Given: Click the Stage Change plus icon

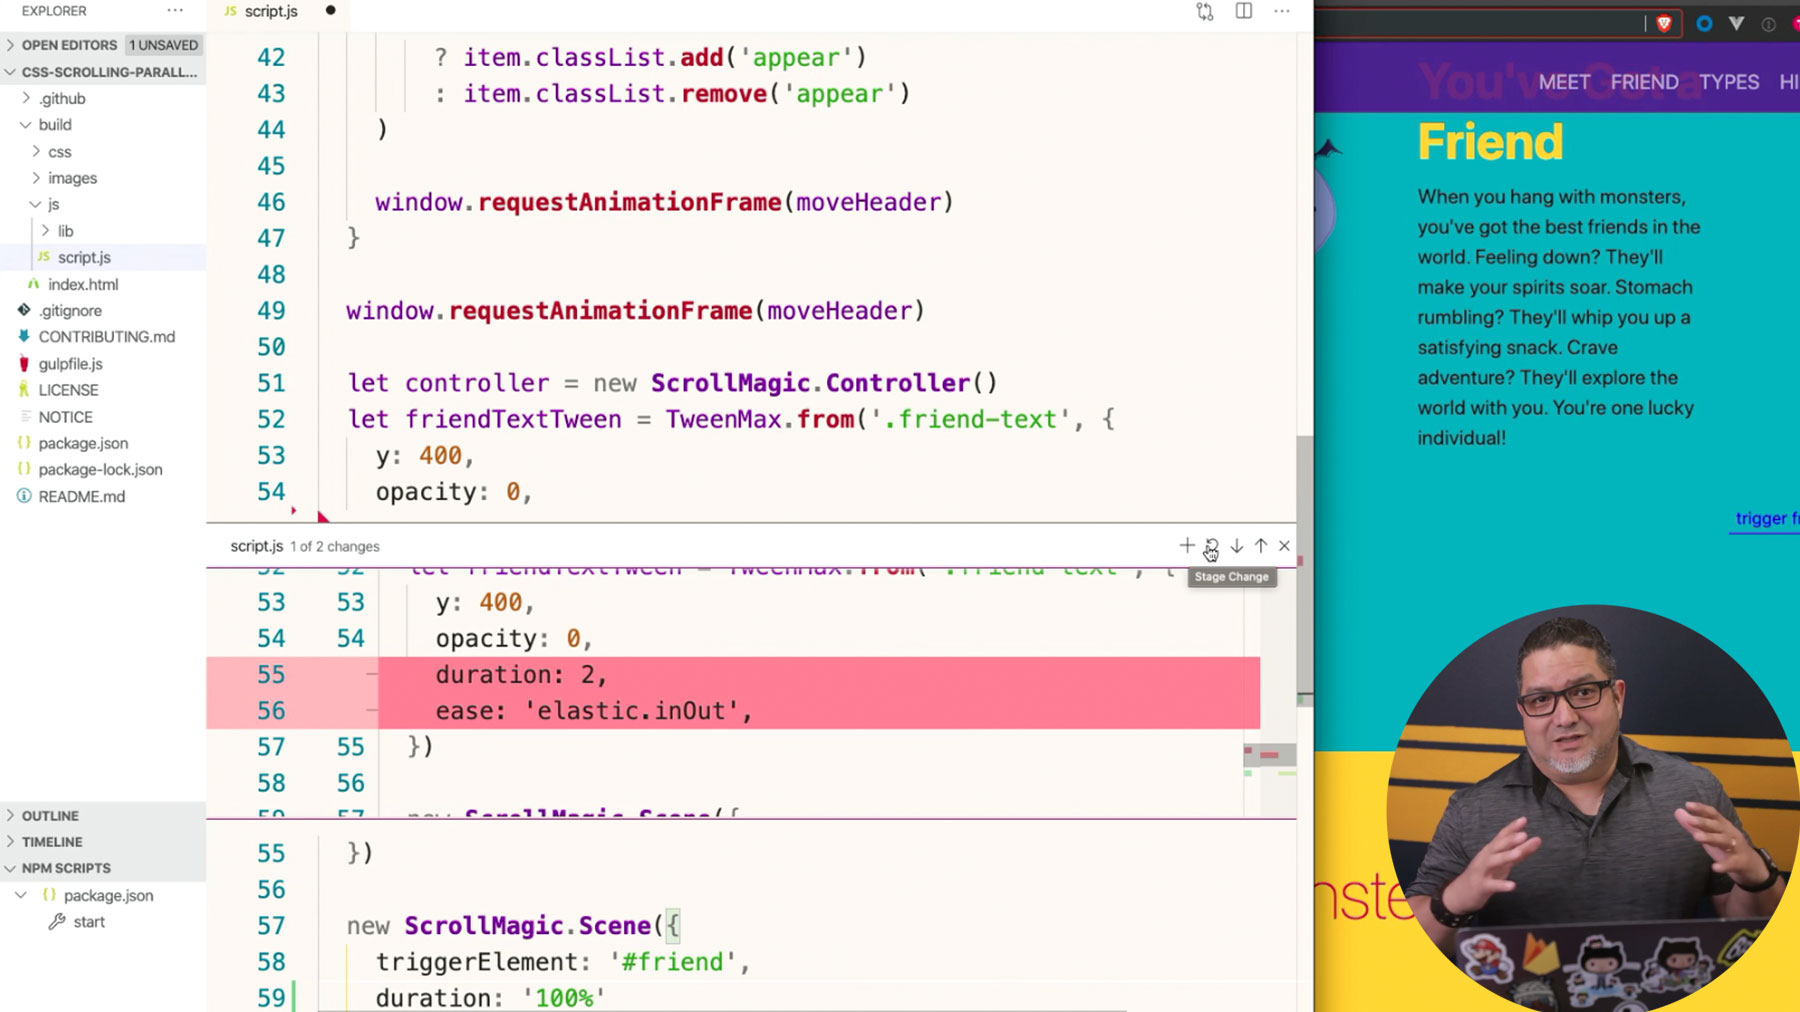Looking at the screenshot, I should point(1187,546).
